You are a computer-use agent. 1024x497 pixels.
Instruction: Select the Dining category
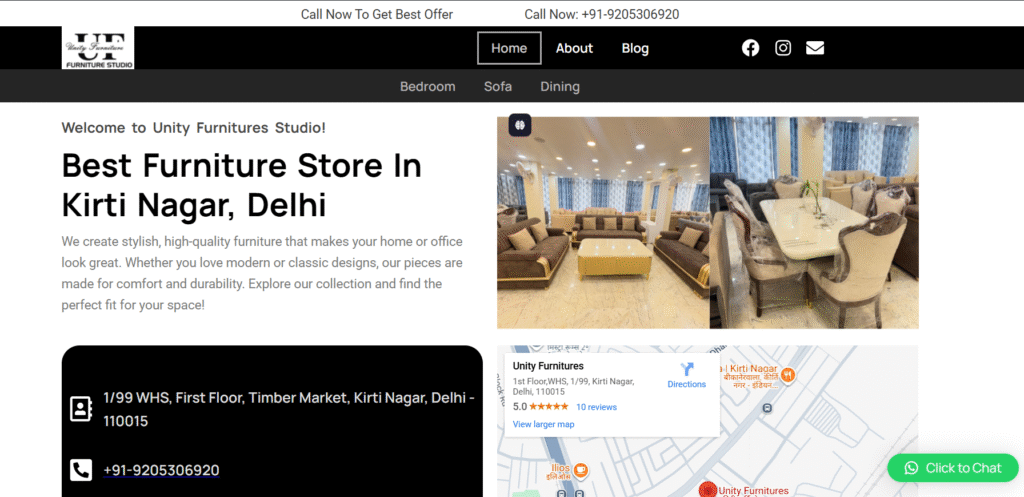[560, 86]
